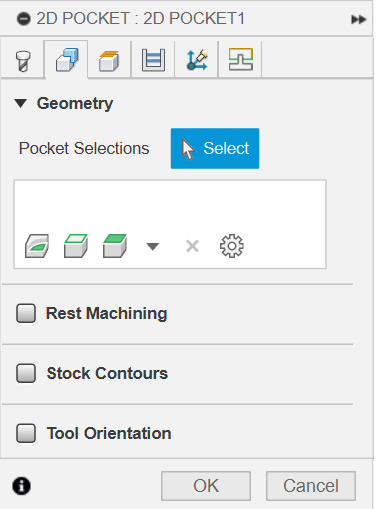The width and height of the screenshot is (376, 509).
Task: Expand the dialog with double-arrow icon
Action: (x=359, y=19)
